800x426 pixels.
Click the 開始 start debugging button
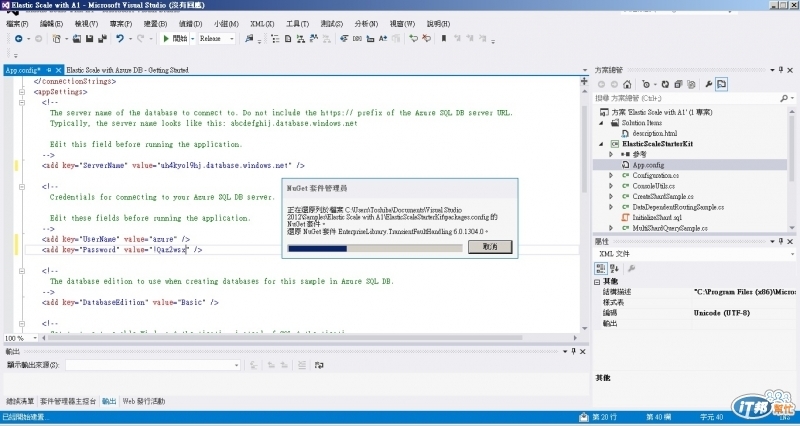pos(175,39)
